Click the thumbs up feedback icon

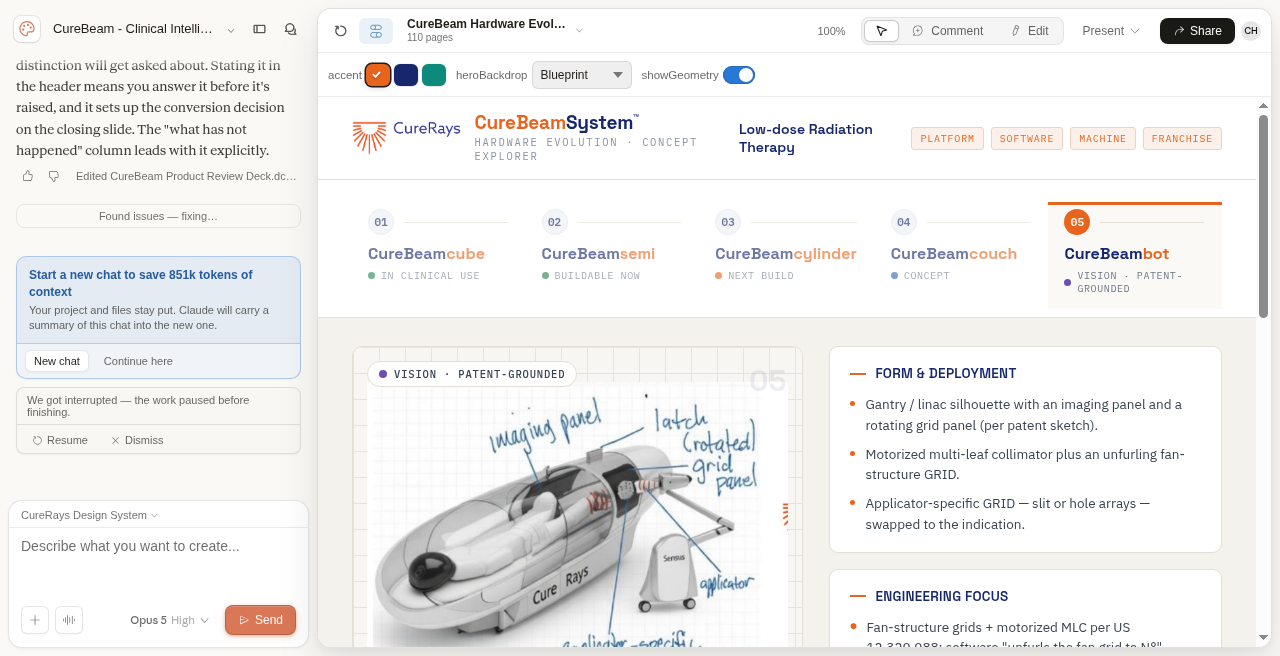pyautogui.click(x=28, y=176)
